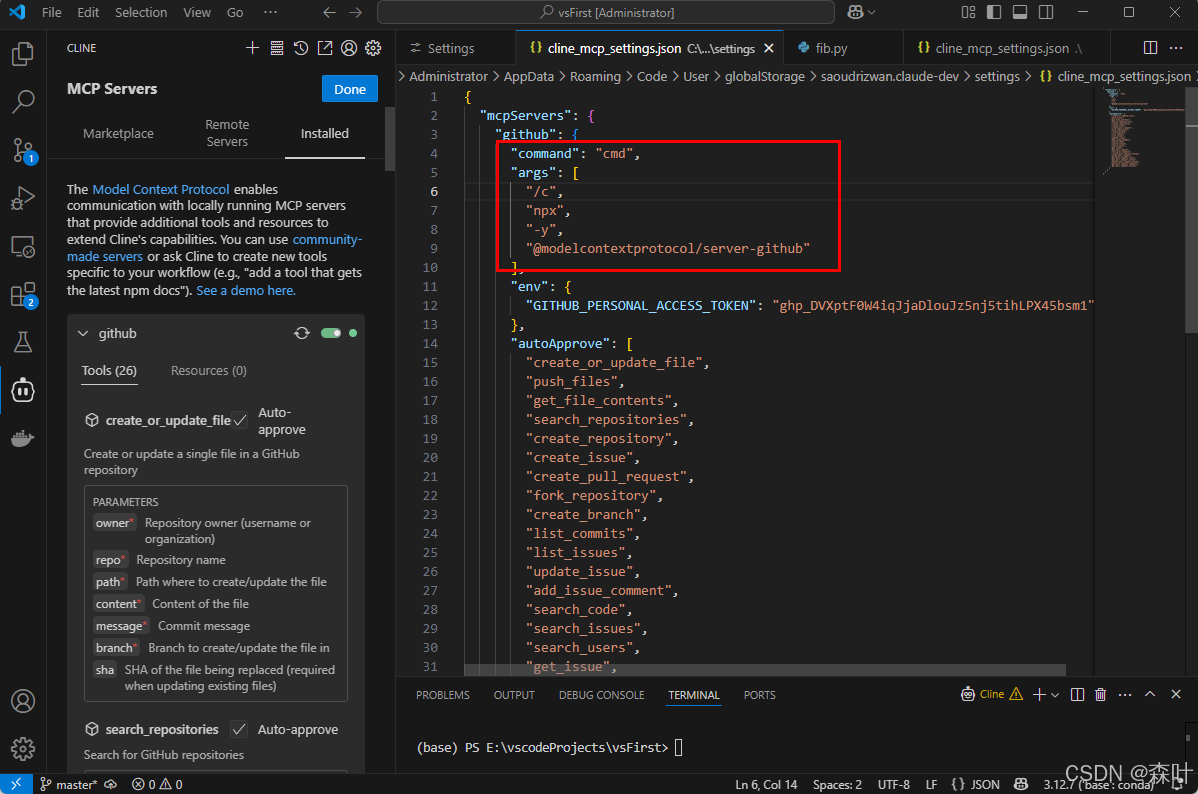Uncheck Auto-approve for search_repositories
Screen dimensions: 1198x794
click(x=239, y=729)
